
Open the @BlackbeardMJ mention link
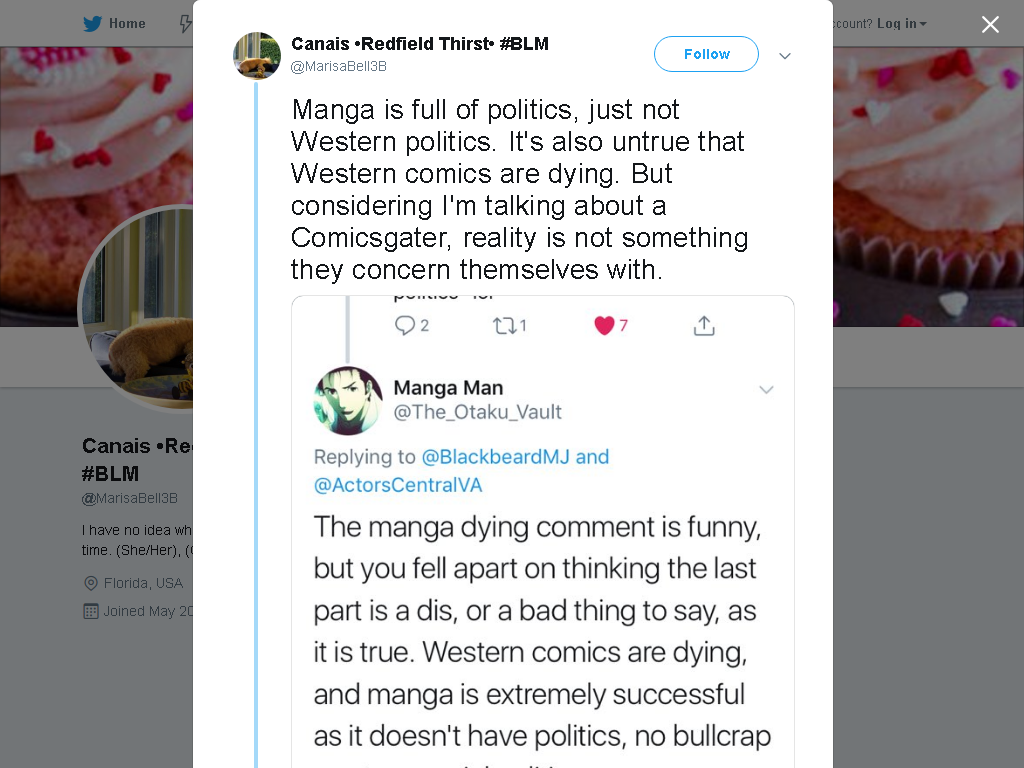[x=496, y=456]
